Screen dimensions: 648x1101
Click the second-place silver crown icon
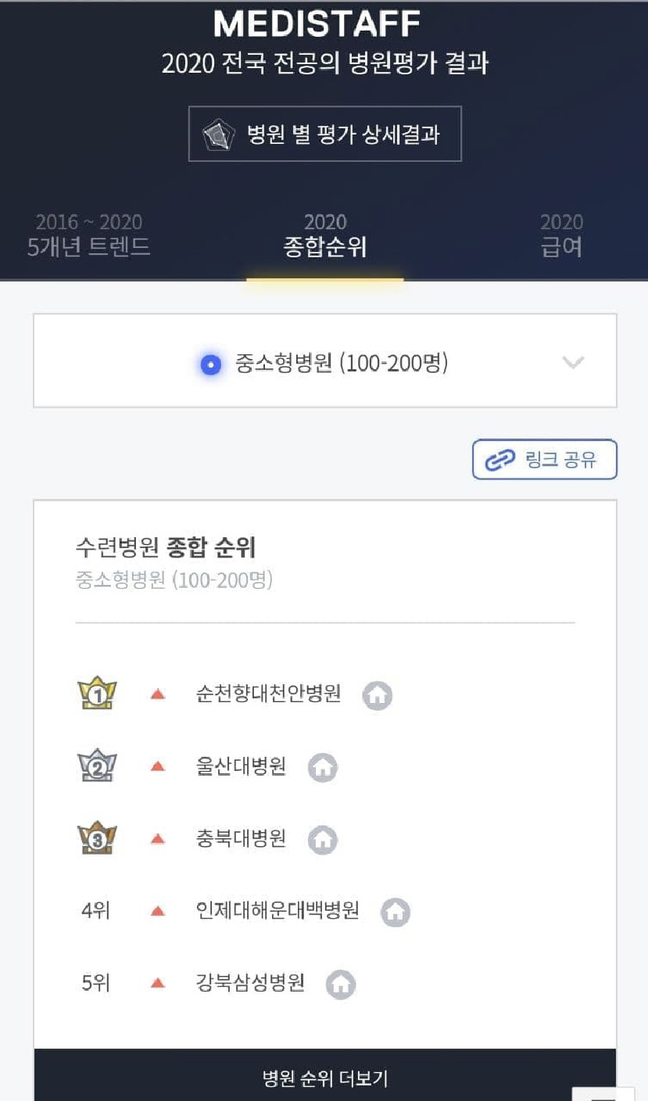97,767
